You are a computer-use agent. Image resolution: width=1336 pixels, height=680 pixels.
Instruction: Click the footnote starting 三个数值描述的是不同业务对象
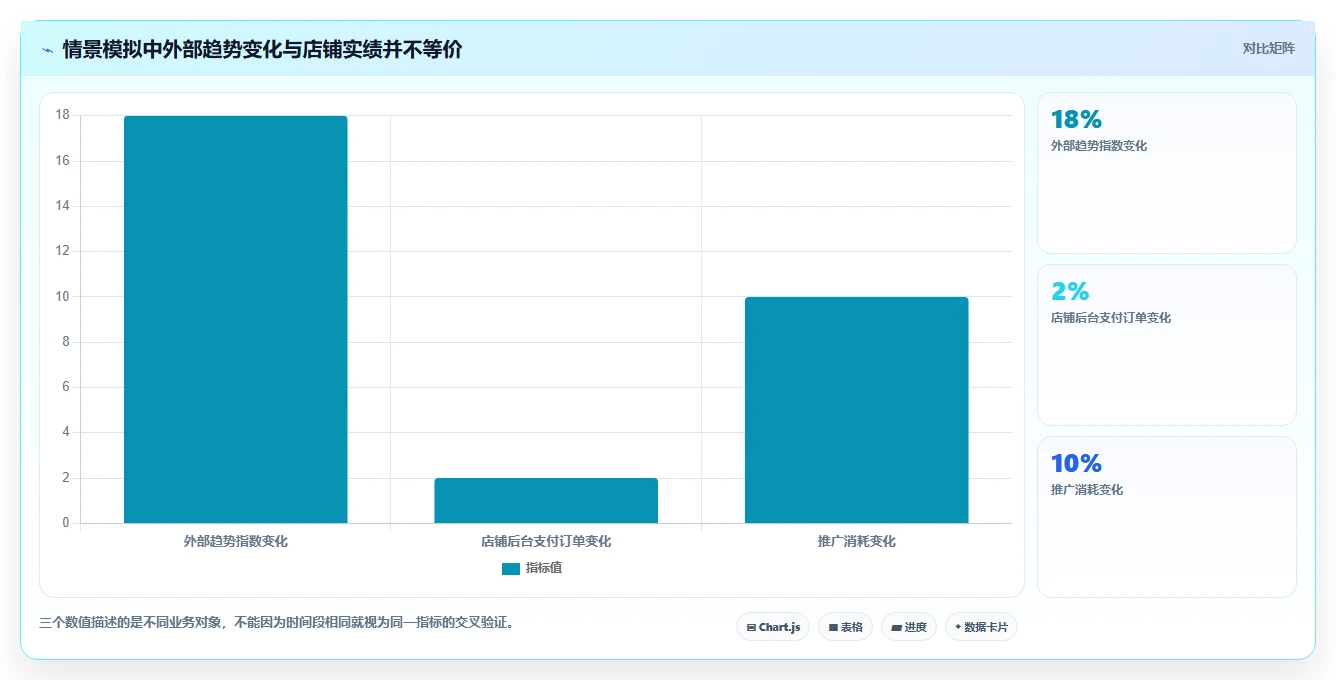[276, 622]
